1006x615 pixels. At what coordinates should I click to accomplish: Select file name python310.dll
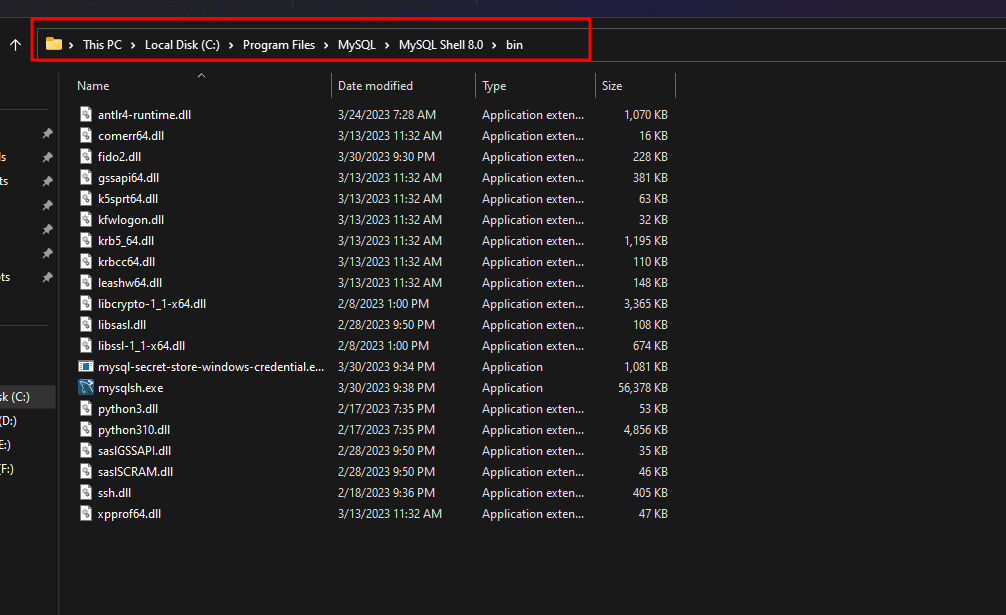[134, 430]
